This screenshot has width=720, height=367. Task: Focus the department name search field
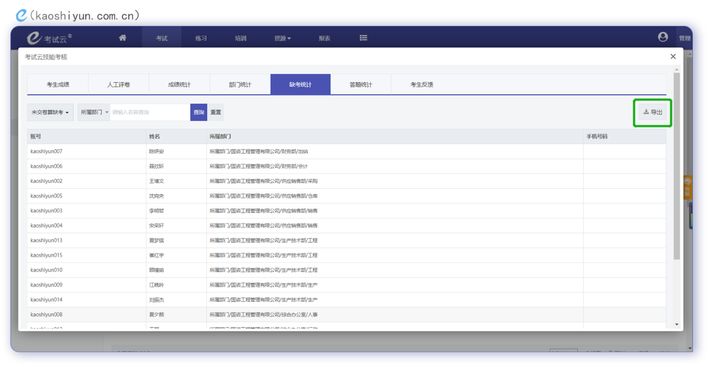(150, 112)
